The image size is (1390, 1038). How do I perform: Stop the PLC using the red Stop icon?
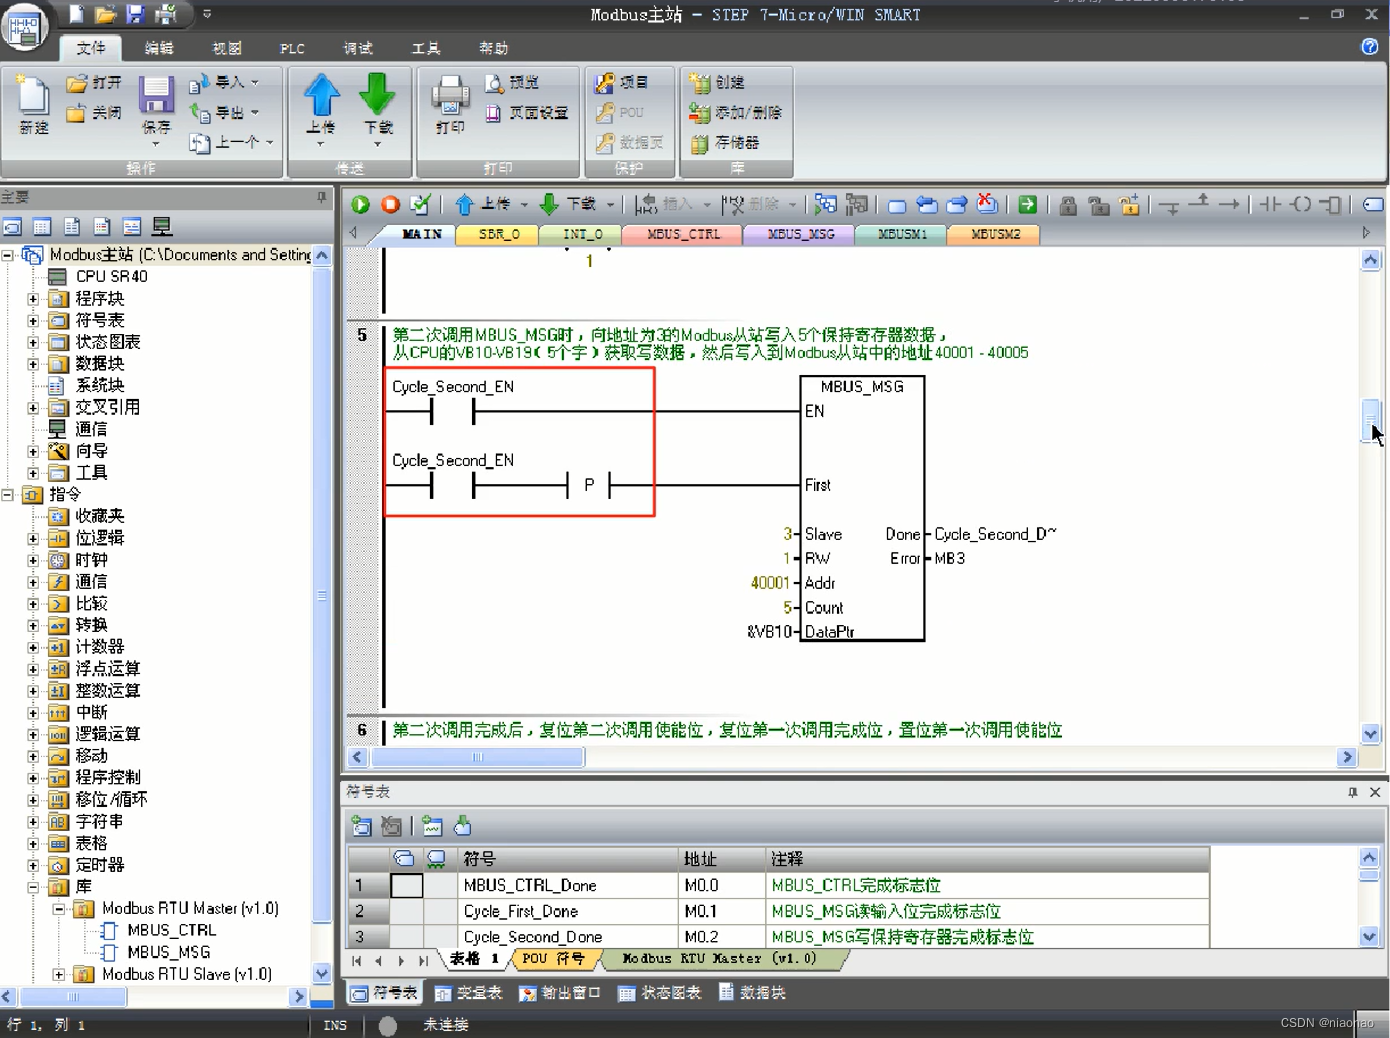(x=390, y=204)
